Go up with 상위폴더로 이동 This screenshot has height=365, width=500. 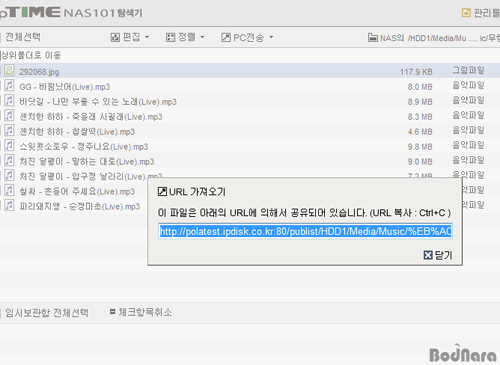pos(31,55)
